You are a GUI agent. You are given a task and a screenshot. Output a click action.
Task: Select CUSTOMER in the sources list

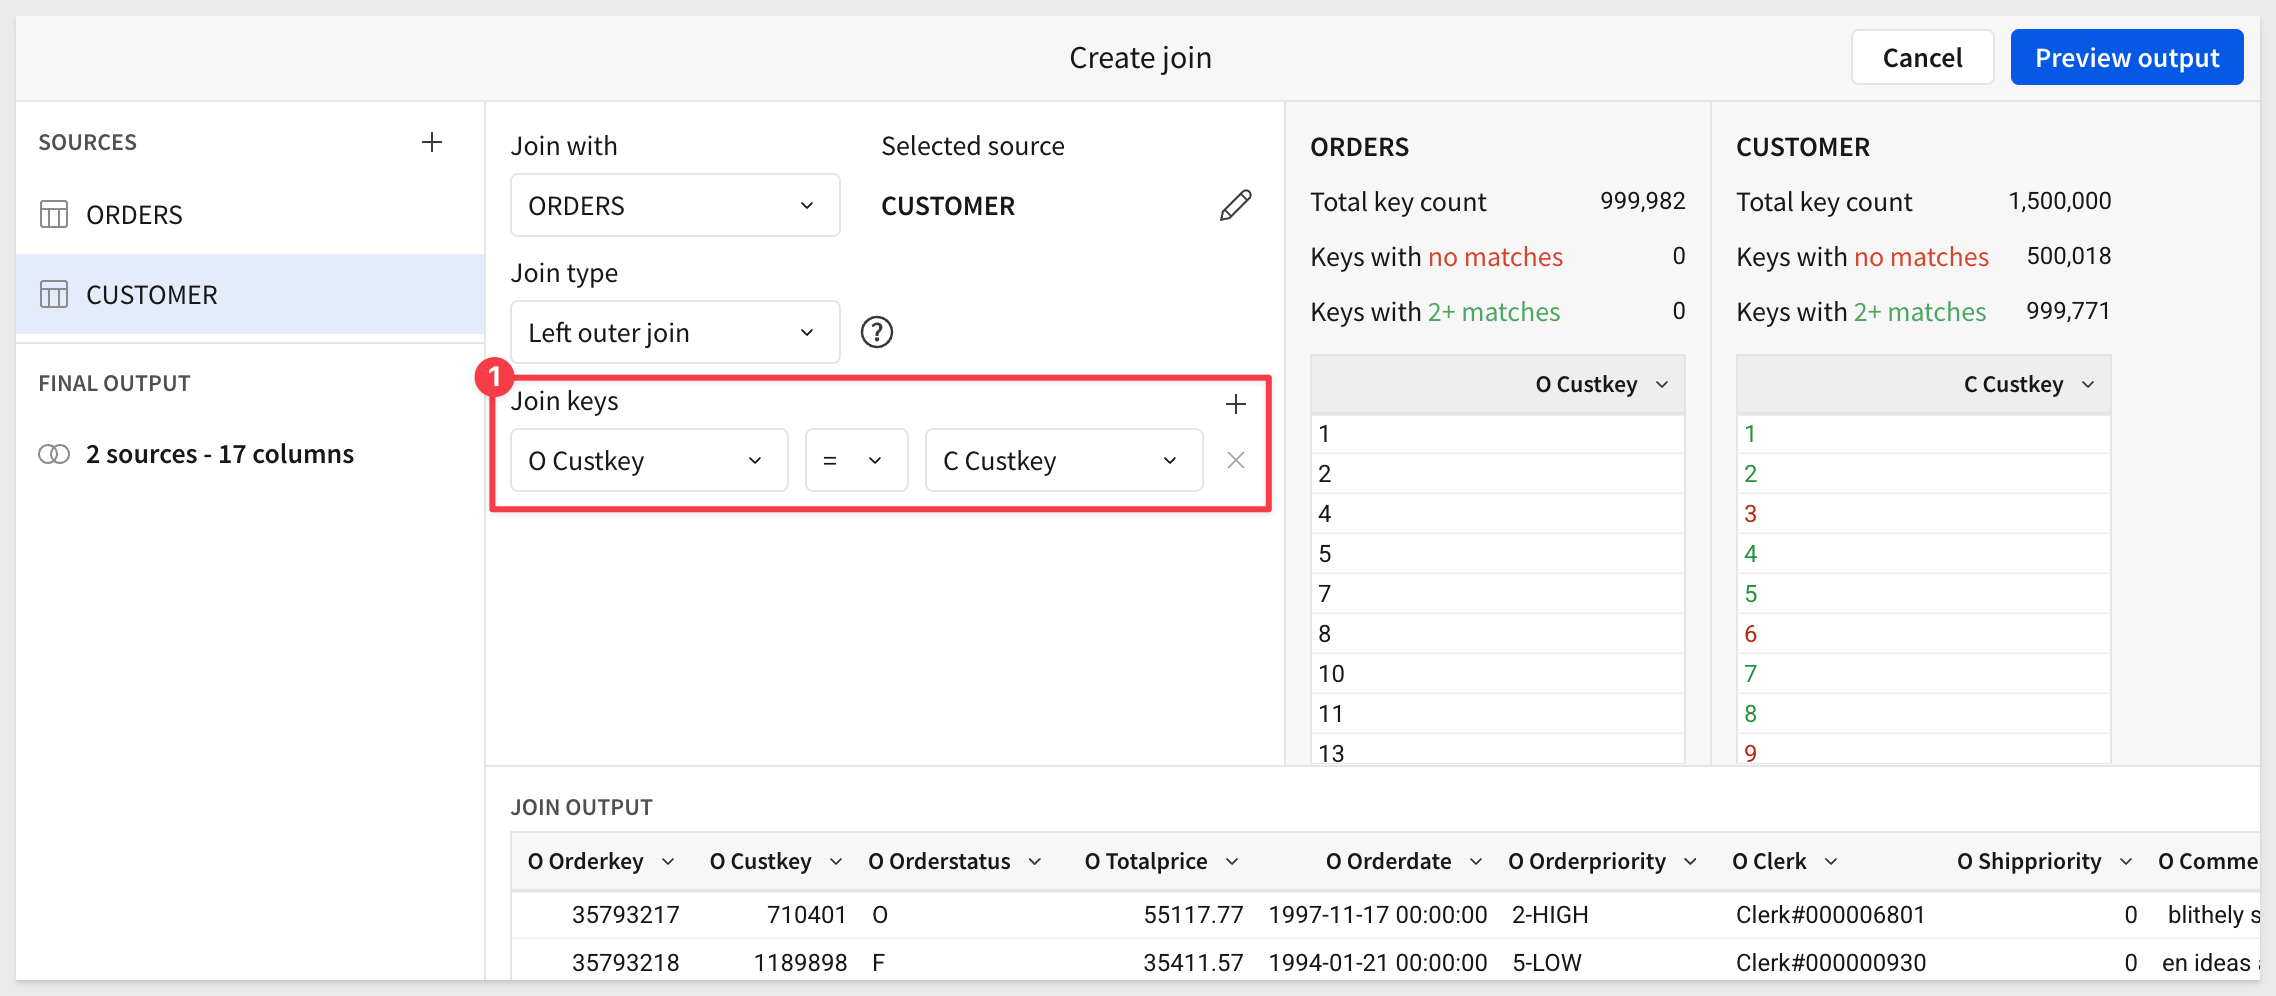250,294
